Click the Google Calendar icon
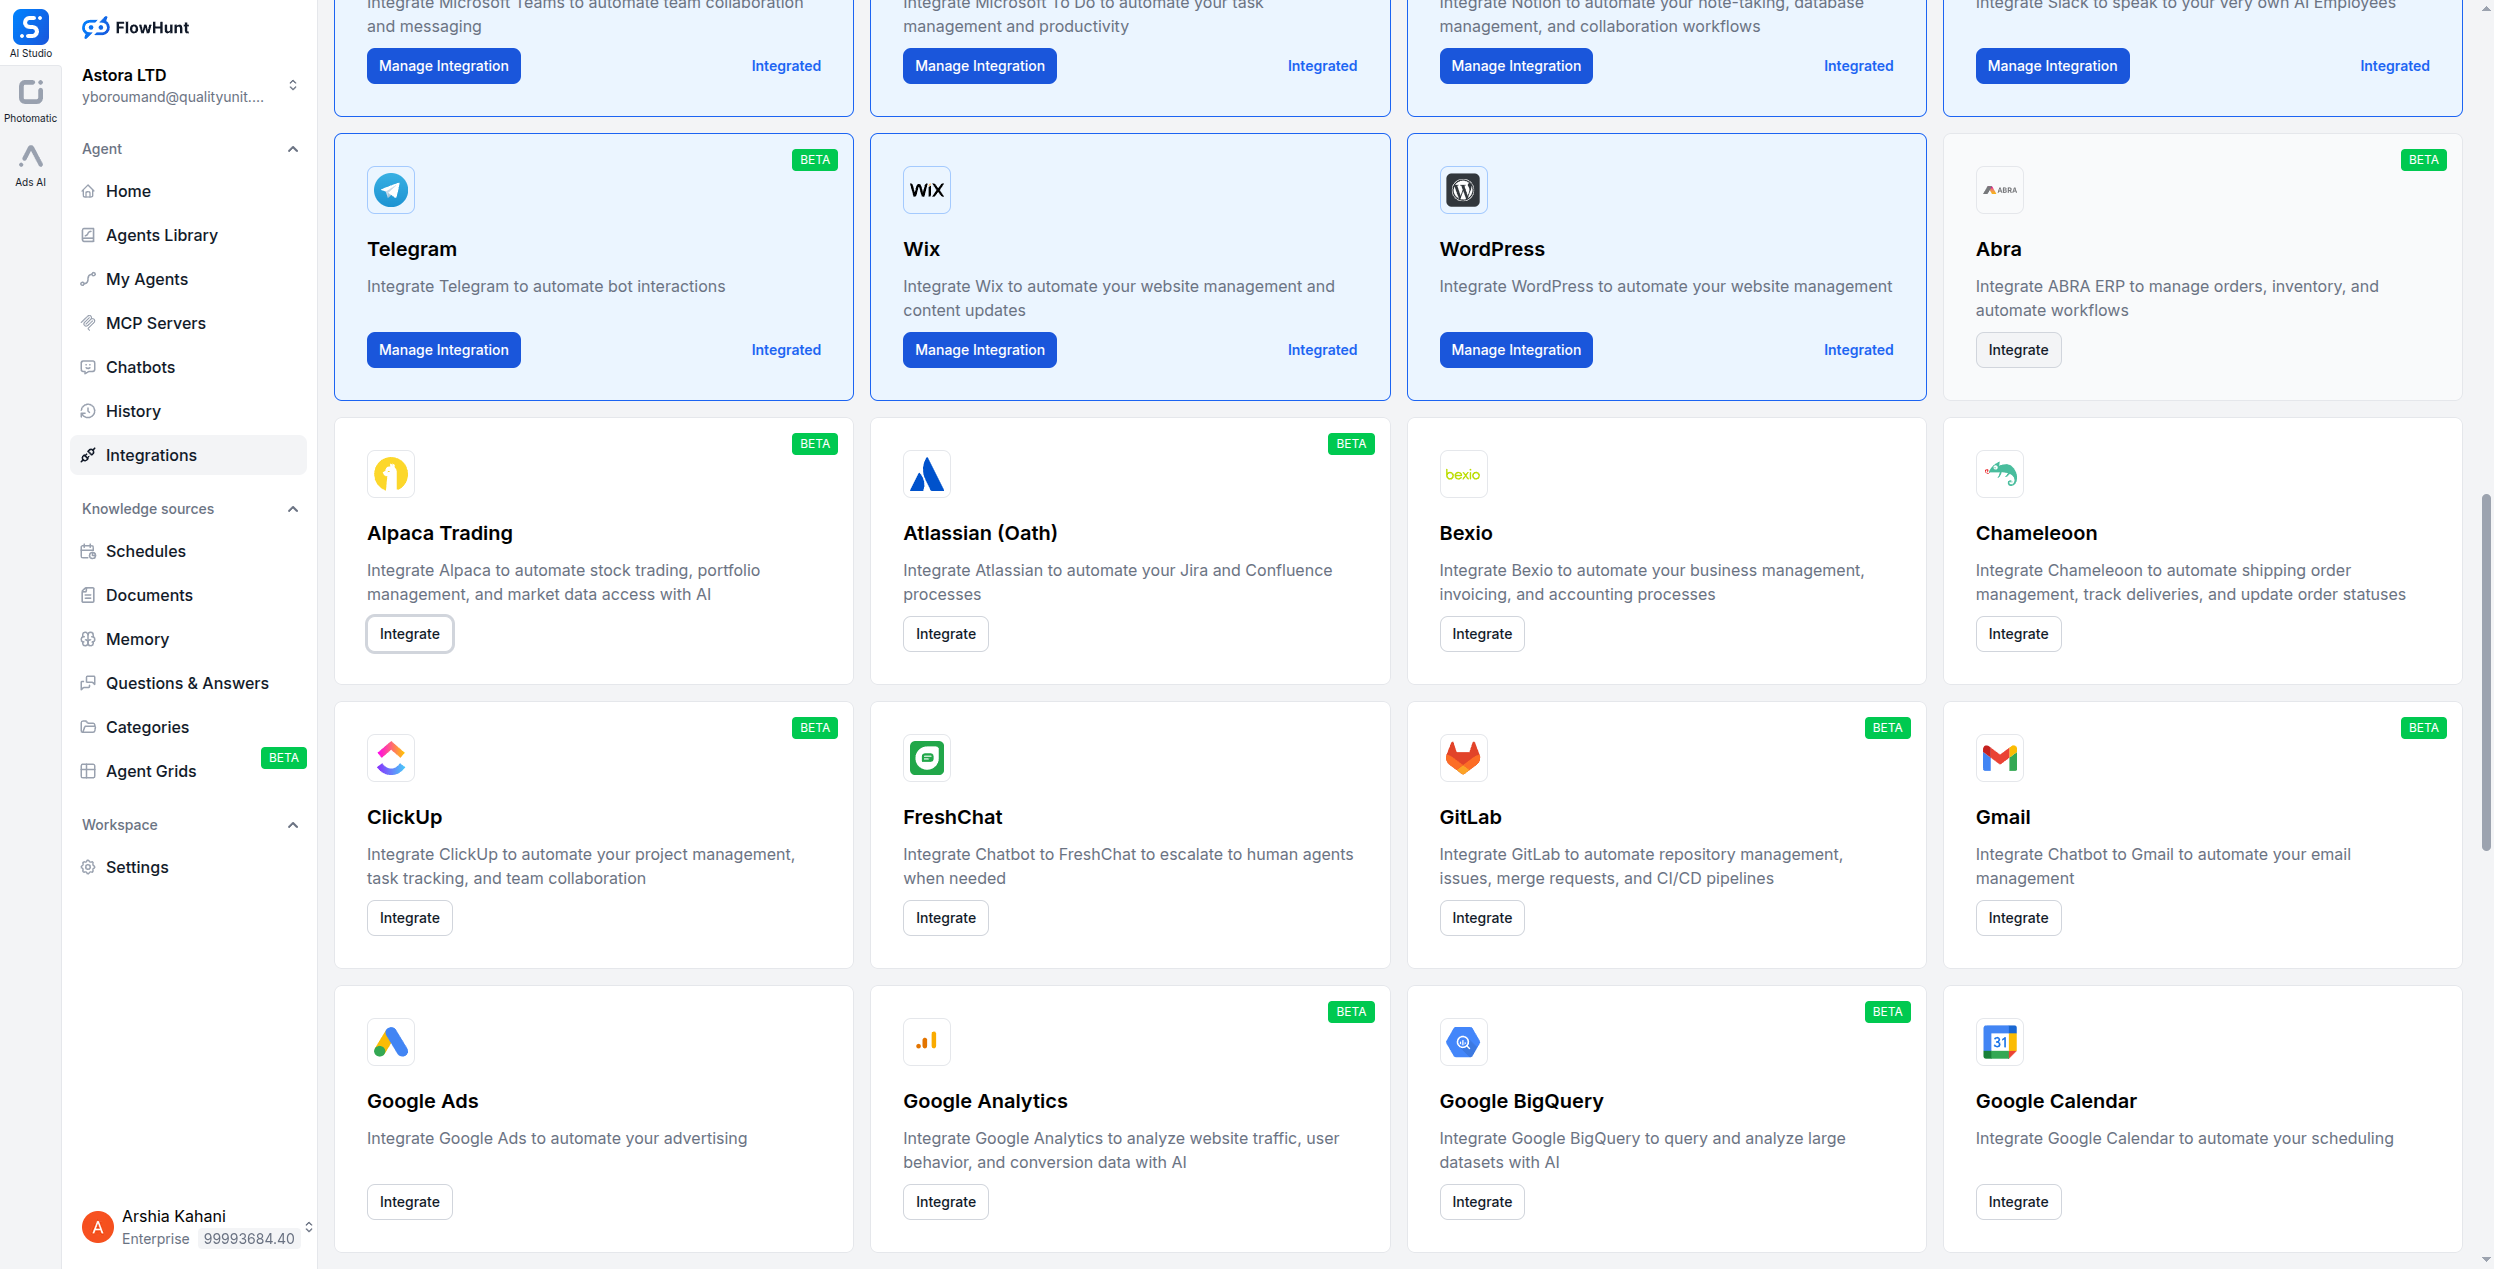Screen dimensions: 2494x1269 pyautogui.click(x=1998, y=1042)
